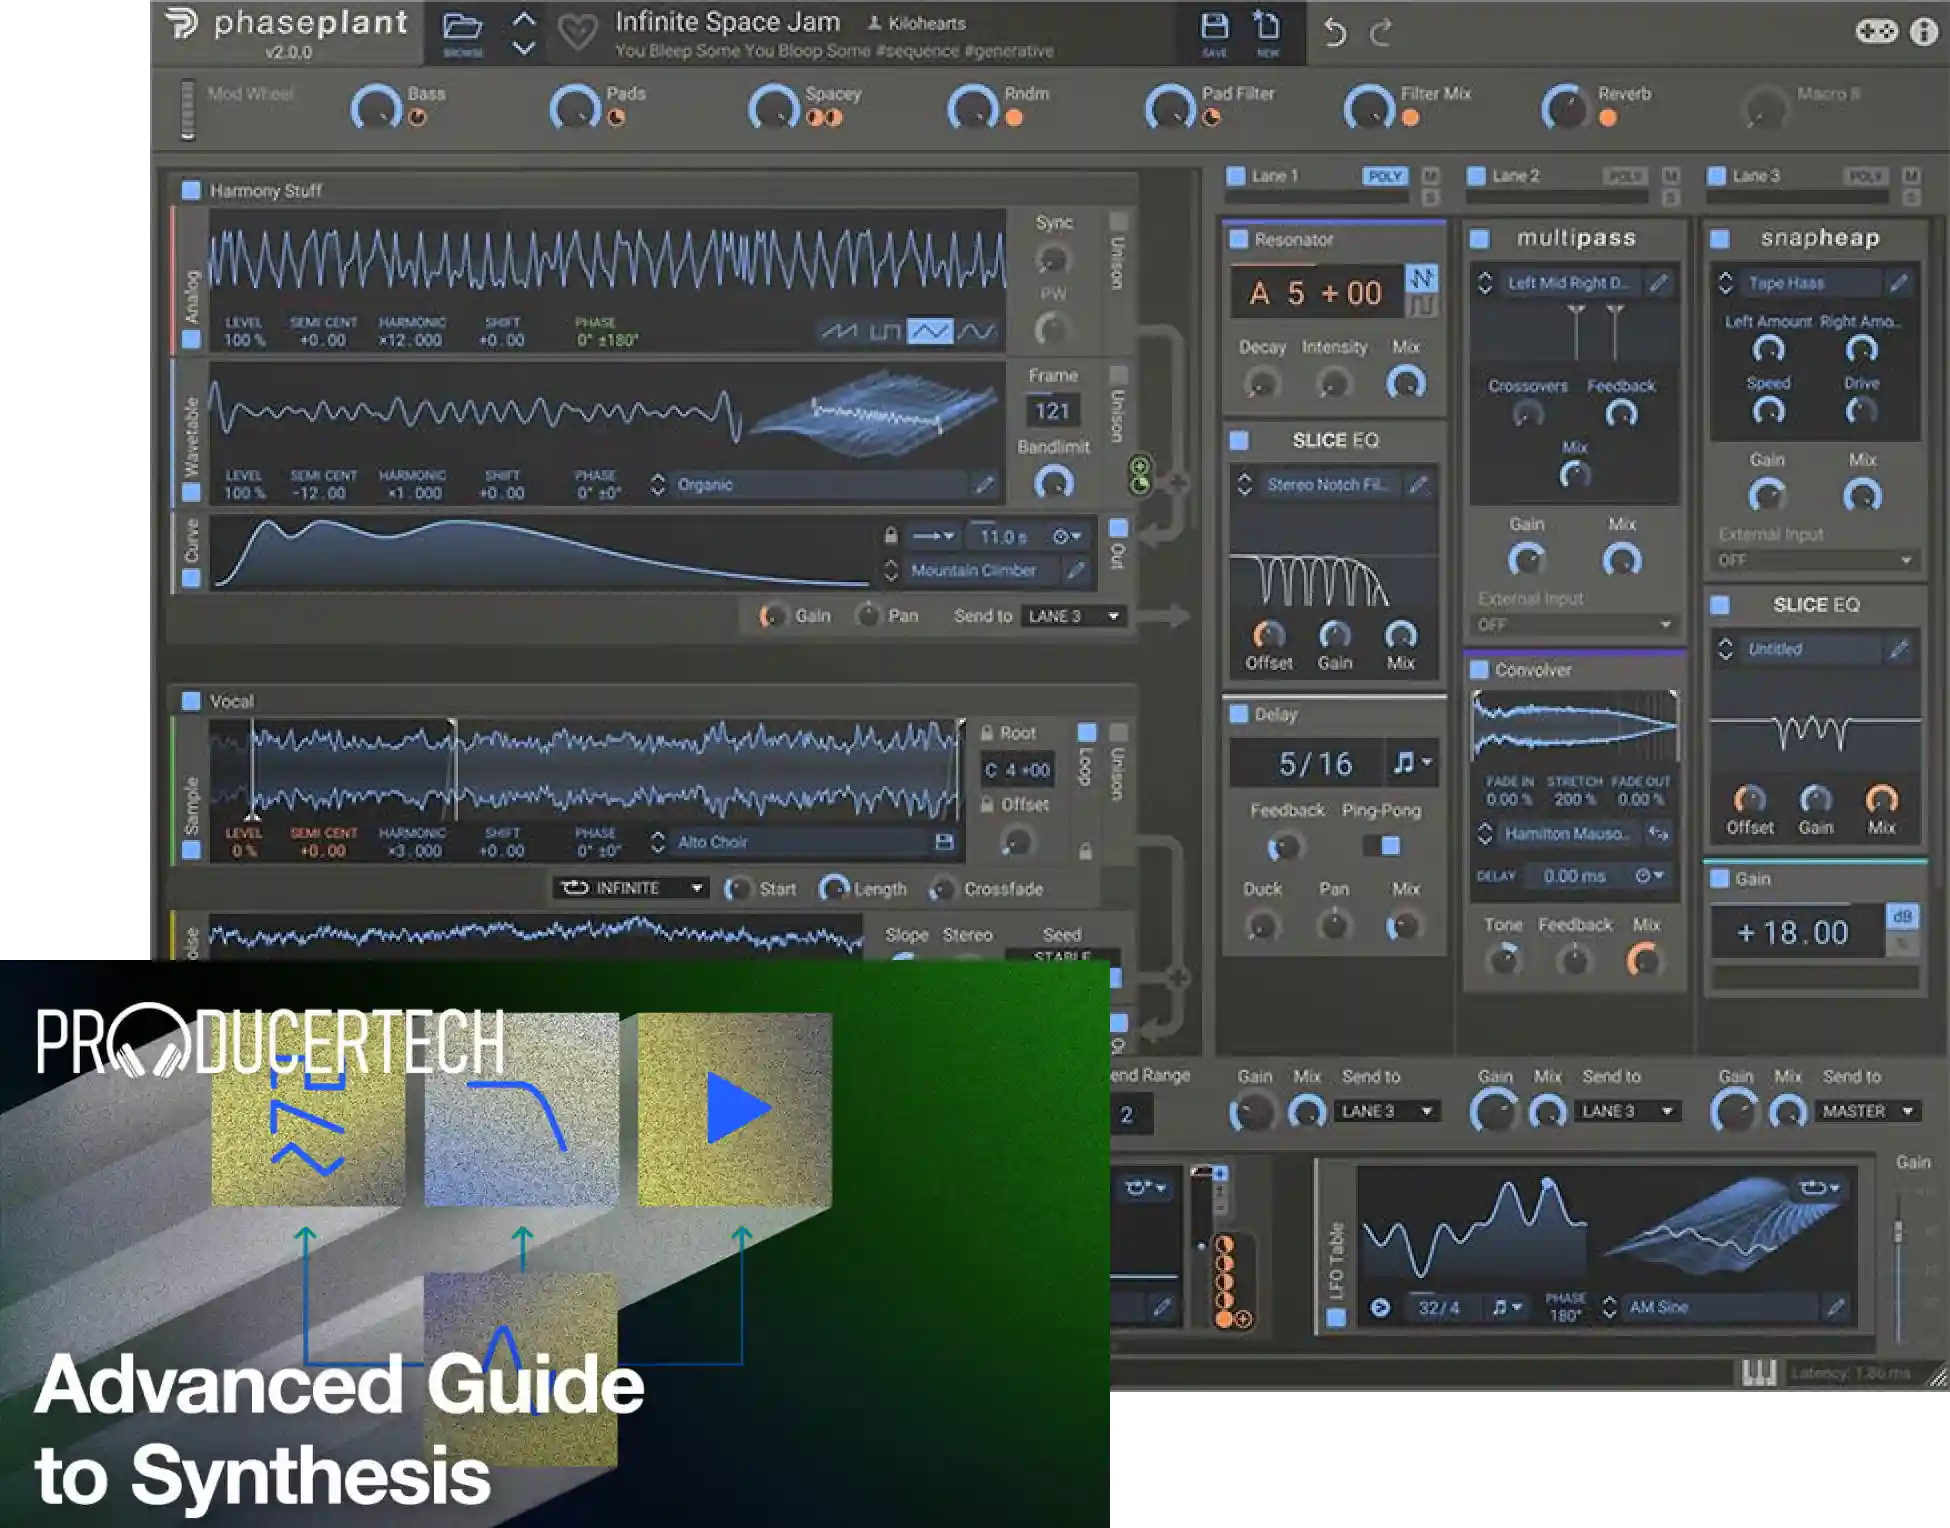Screen dimensions: 1950x1528
Task: Click the Delay time 5/16 field
Action: pyautogui.click(x=1314, y=764)
